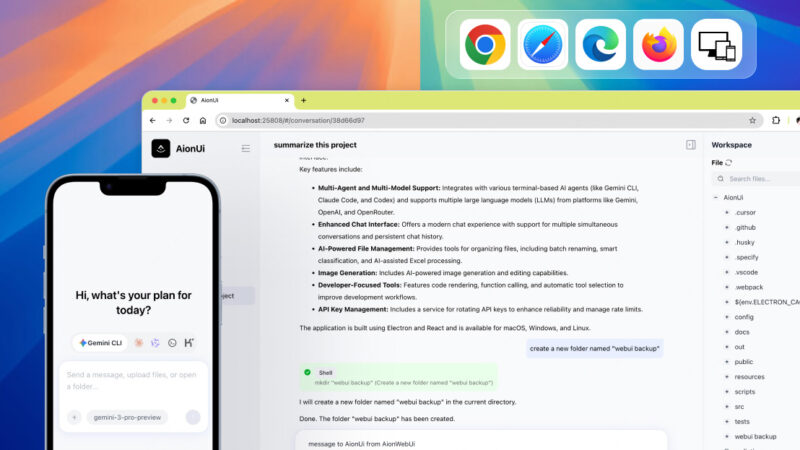This screenshot has width=800, height=450.
Task: Open the gemini-3-pro-preview model selector
Action: pyautogui.click(x=127, y=417)
